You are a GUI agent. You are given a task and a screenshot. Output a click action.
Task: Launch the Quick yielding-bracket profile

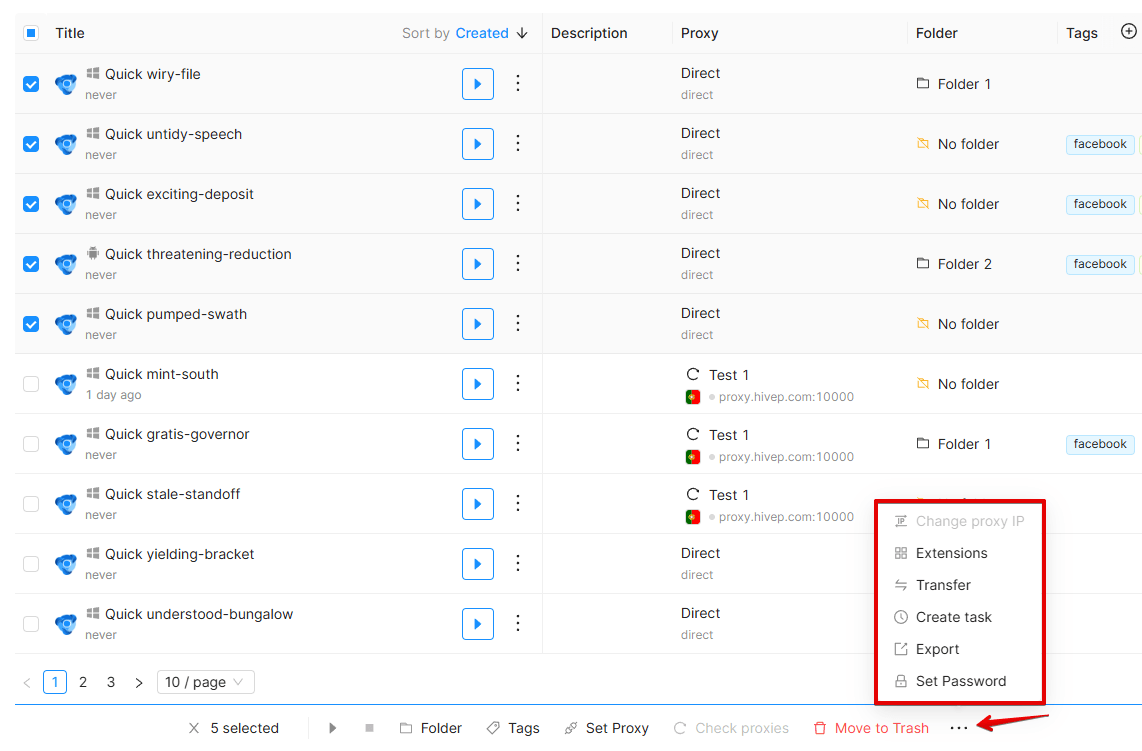tap(478, 564)
